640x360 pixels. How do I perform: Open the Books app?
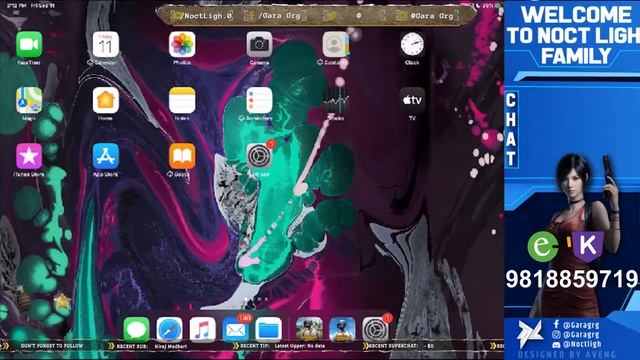pyautogui.click(x=182, y=156)
